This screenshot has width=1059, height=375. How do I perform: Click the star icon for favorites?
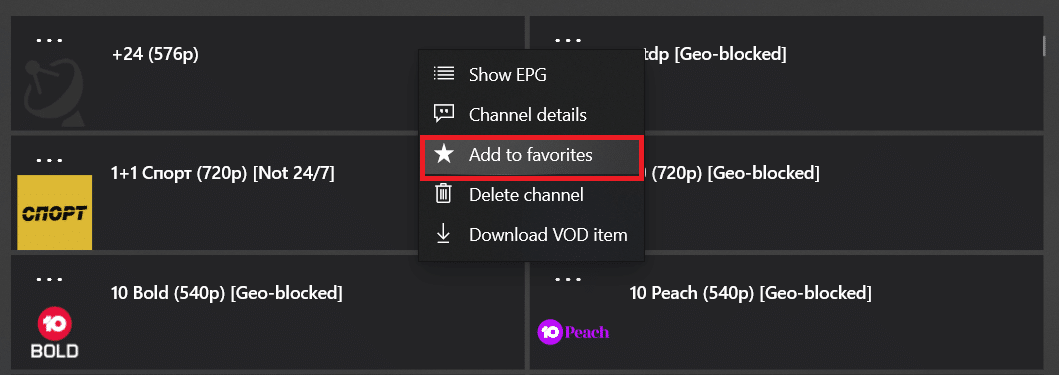444,155
